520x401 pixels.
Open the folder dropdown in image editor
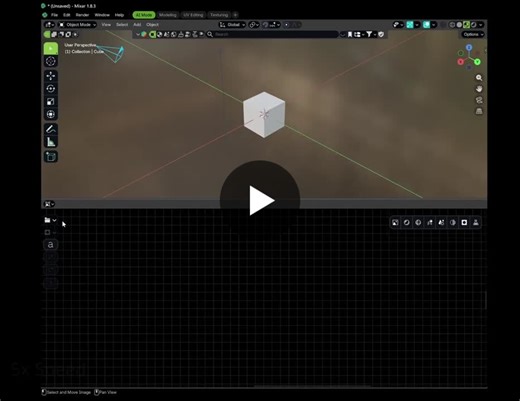pos(50,220)
